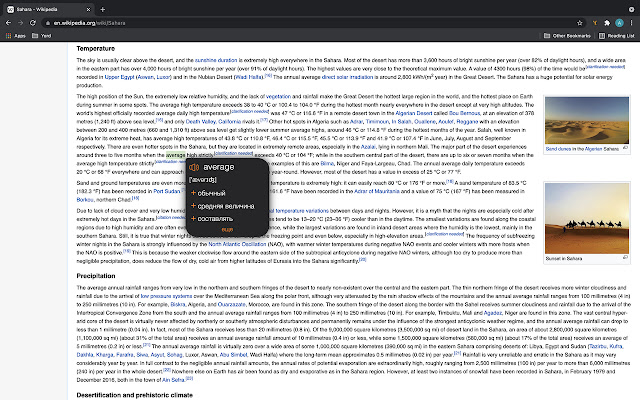This screenshot has height=400, width=640.
Task: Show more translations via 'еще' link
Action: (x=227, y=230)
